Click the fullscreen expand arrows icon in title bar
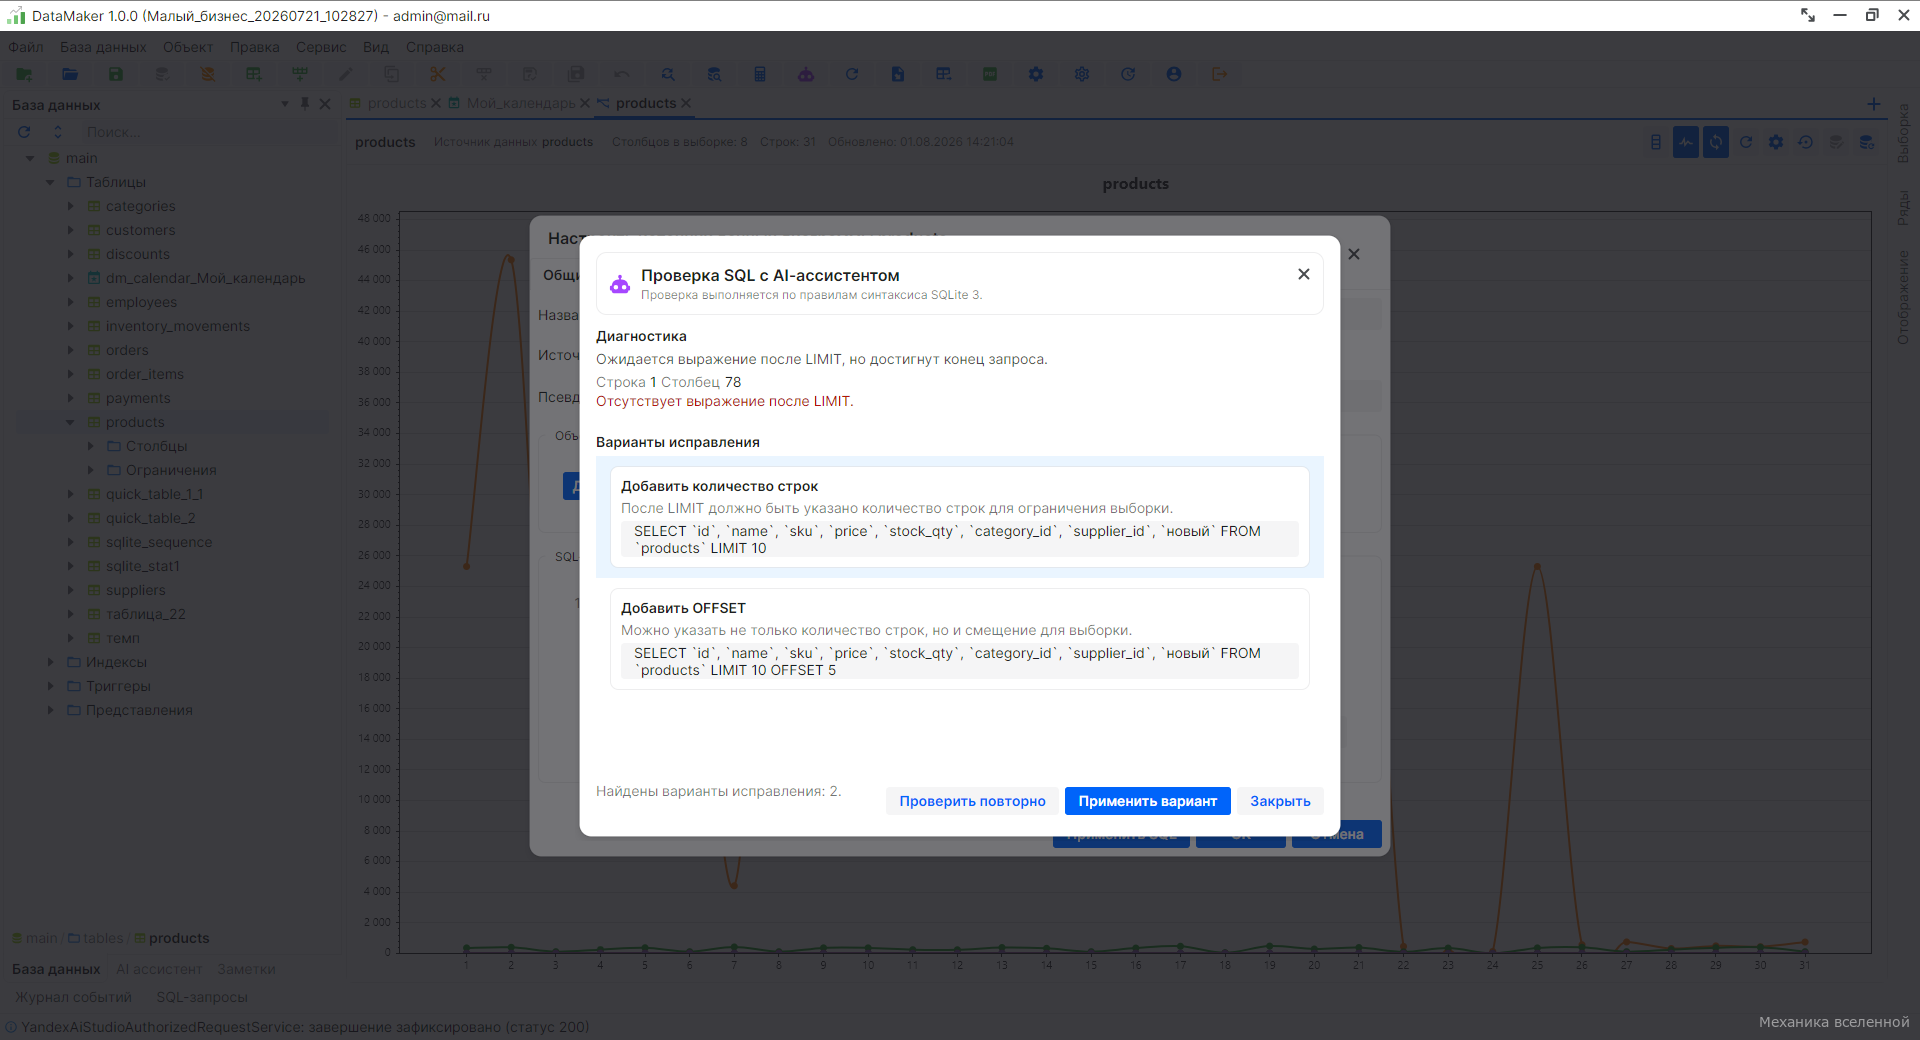Image resolution: width=1920 pixels, height=1040 pixels. click(x=1808, y=15)
